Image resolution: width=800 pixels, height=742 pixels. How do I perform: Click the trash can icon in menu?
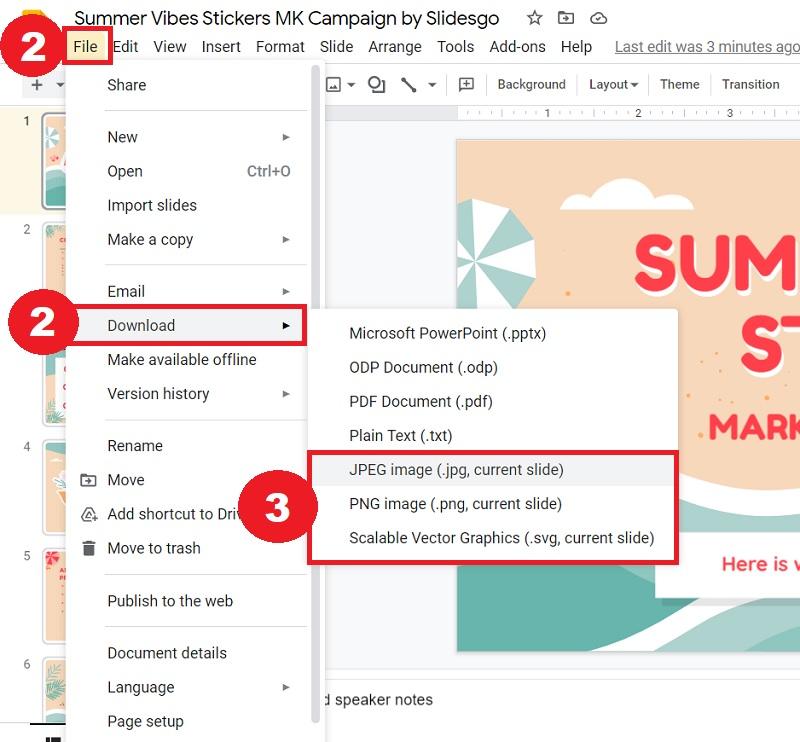tap(89, 549)
